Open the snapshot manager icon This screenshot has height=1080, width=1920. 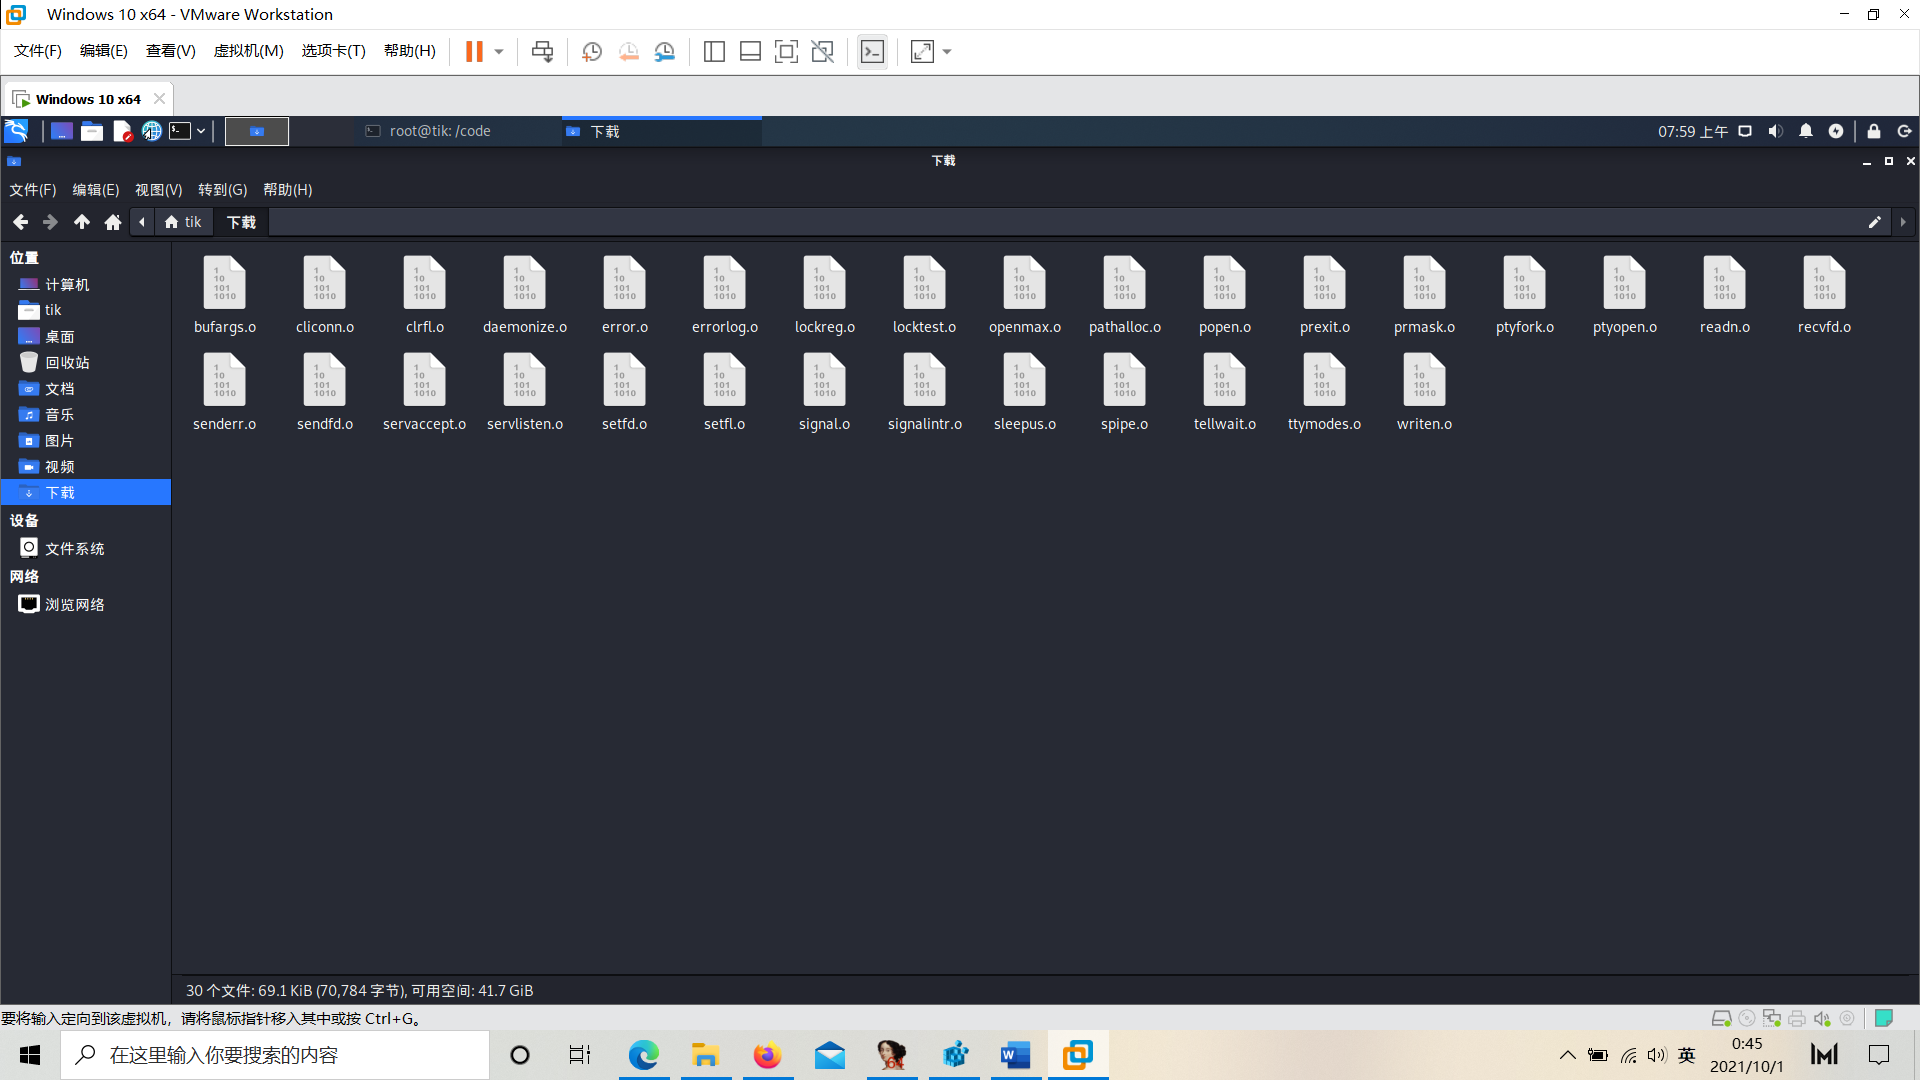(665, 52)
